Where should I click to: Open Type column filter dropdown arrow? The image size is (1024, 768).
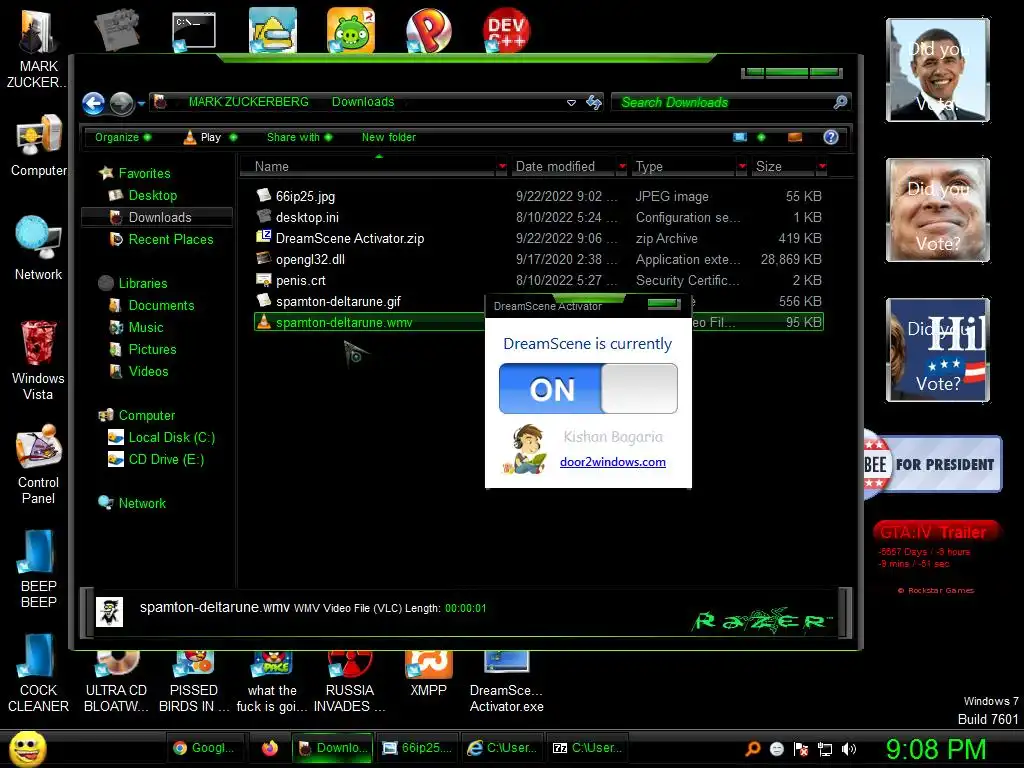point(742,167)
